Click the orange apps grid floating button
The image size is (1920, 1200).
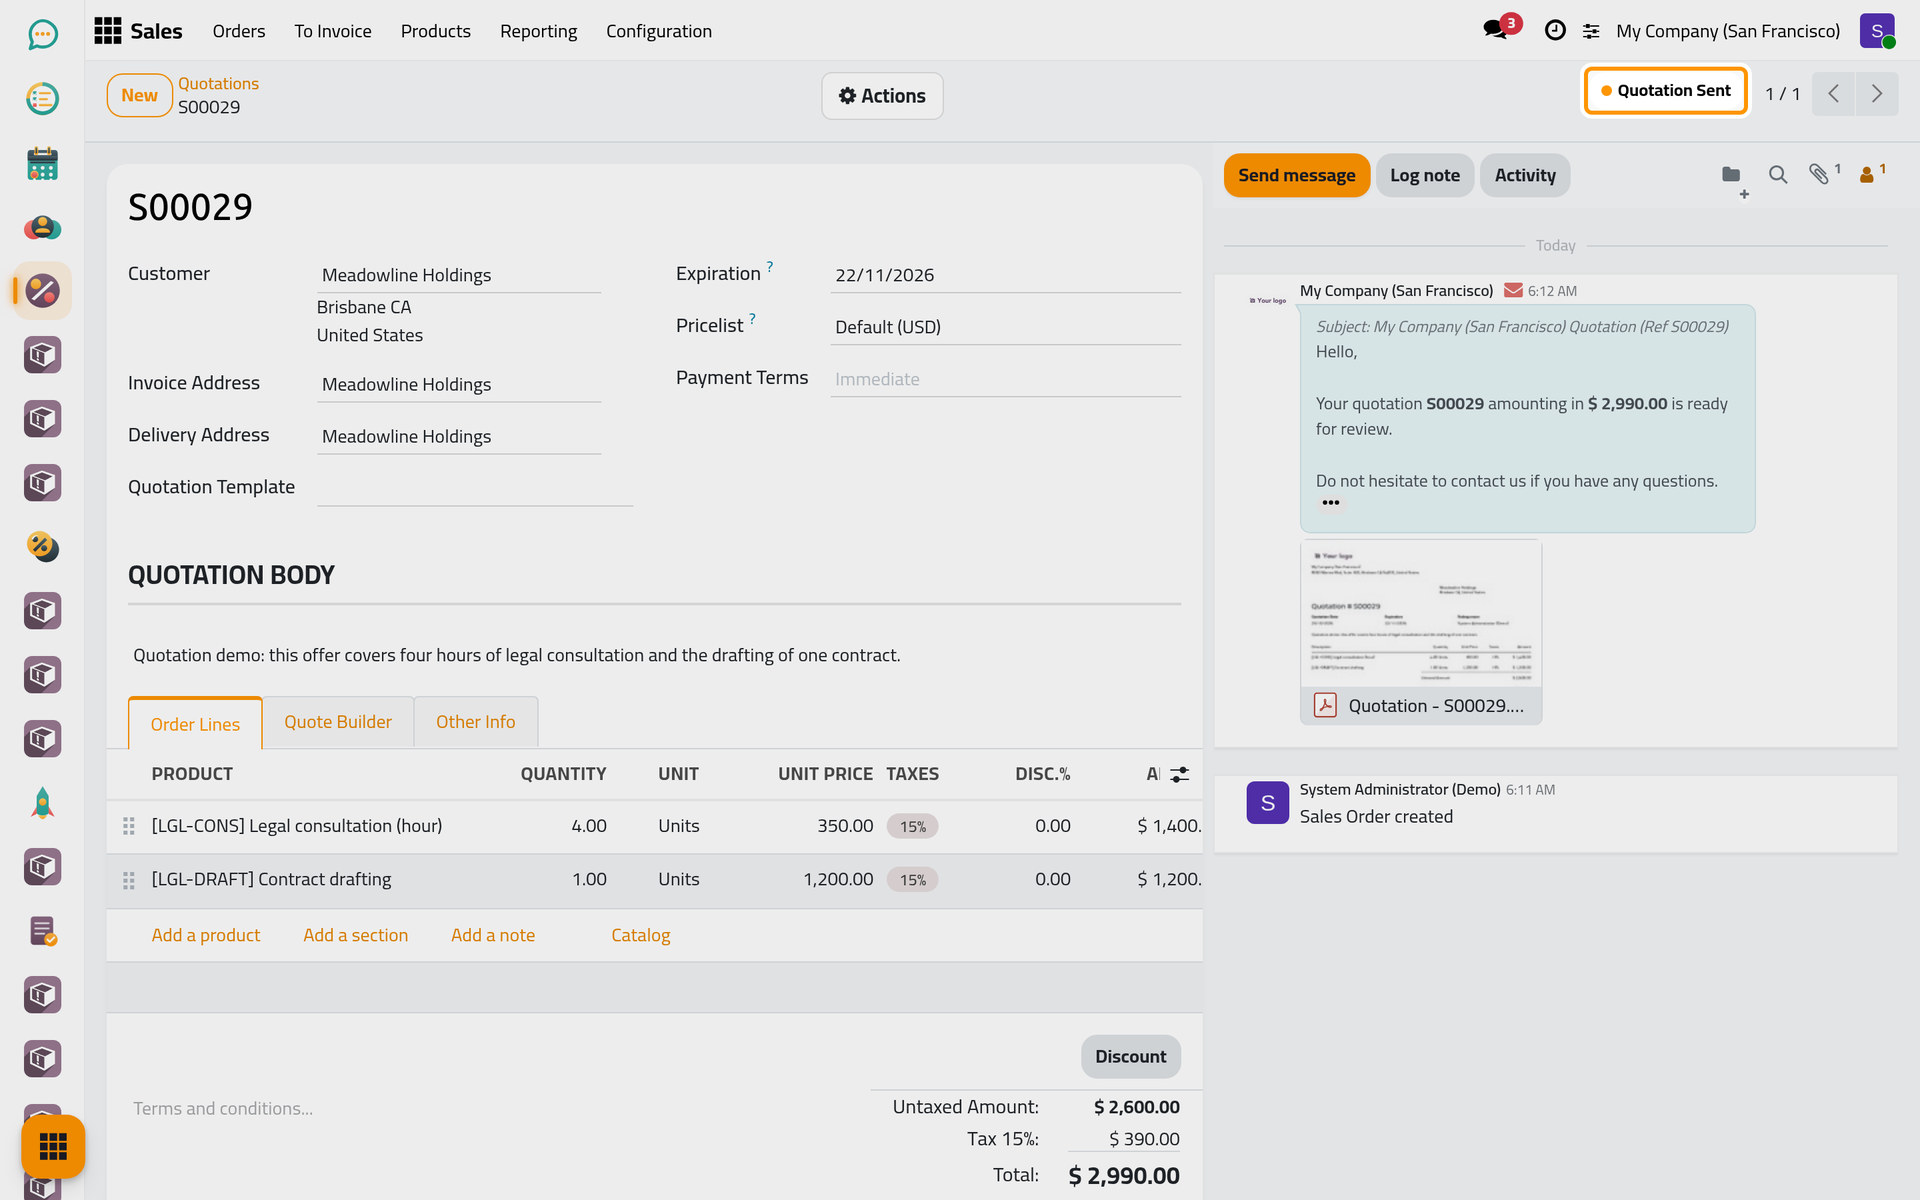[x=53, y=1146]
